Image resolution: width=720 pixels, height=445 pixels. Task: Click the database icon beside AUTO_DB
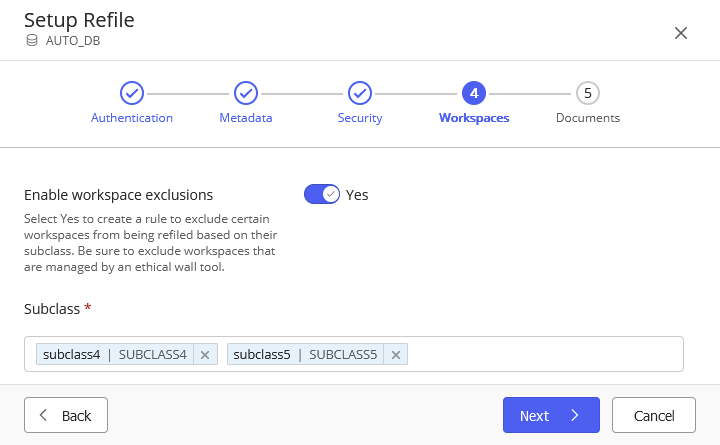click(31, 41)
